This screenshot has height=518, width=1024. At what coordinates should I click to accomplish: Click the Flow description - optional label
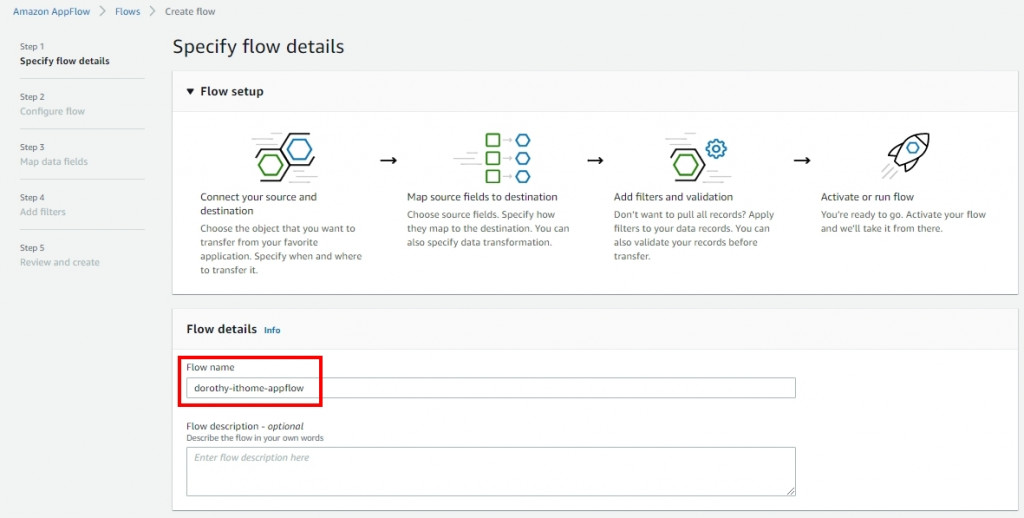coord(245,426)
